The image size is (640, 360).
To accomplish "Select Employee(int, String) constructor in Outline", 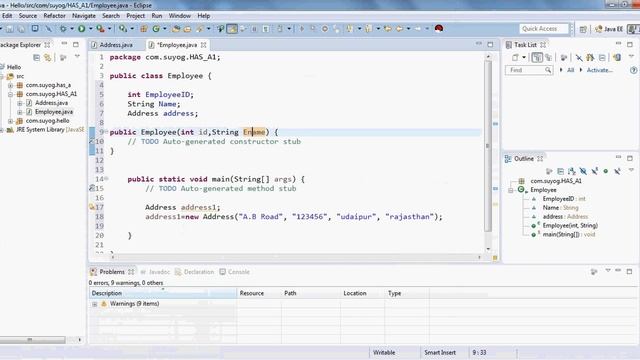I will click(x=570, y=226).
